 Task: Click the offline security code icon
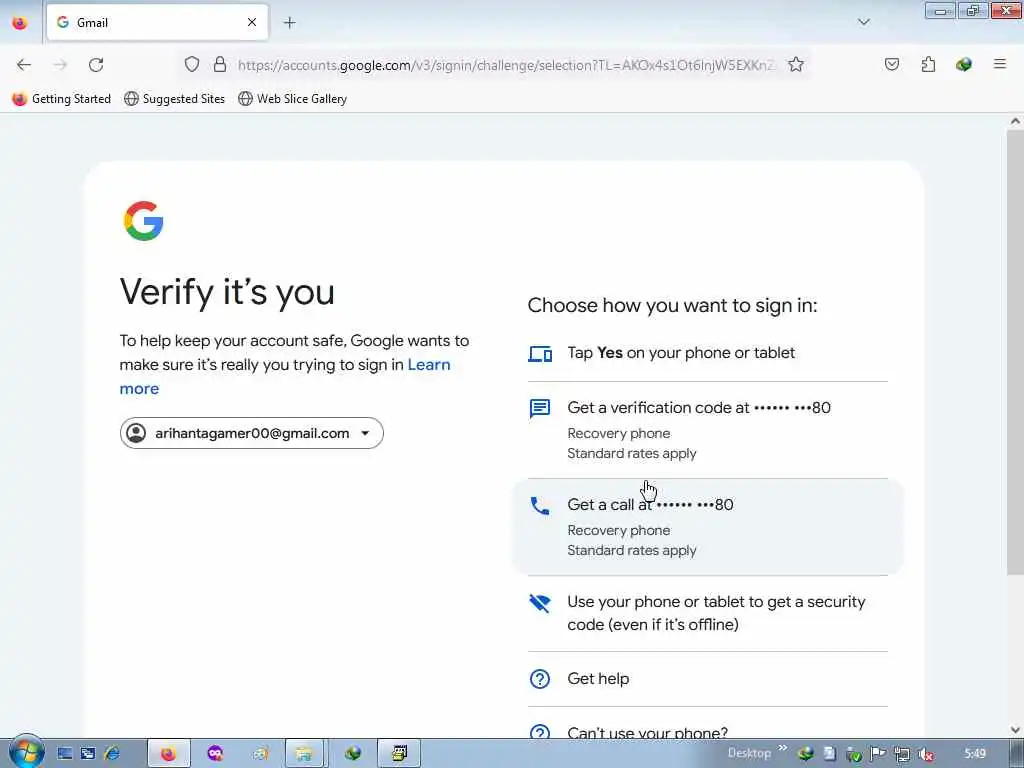coord(539,603)
